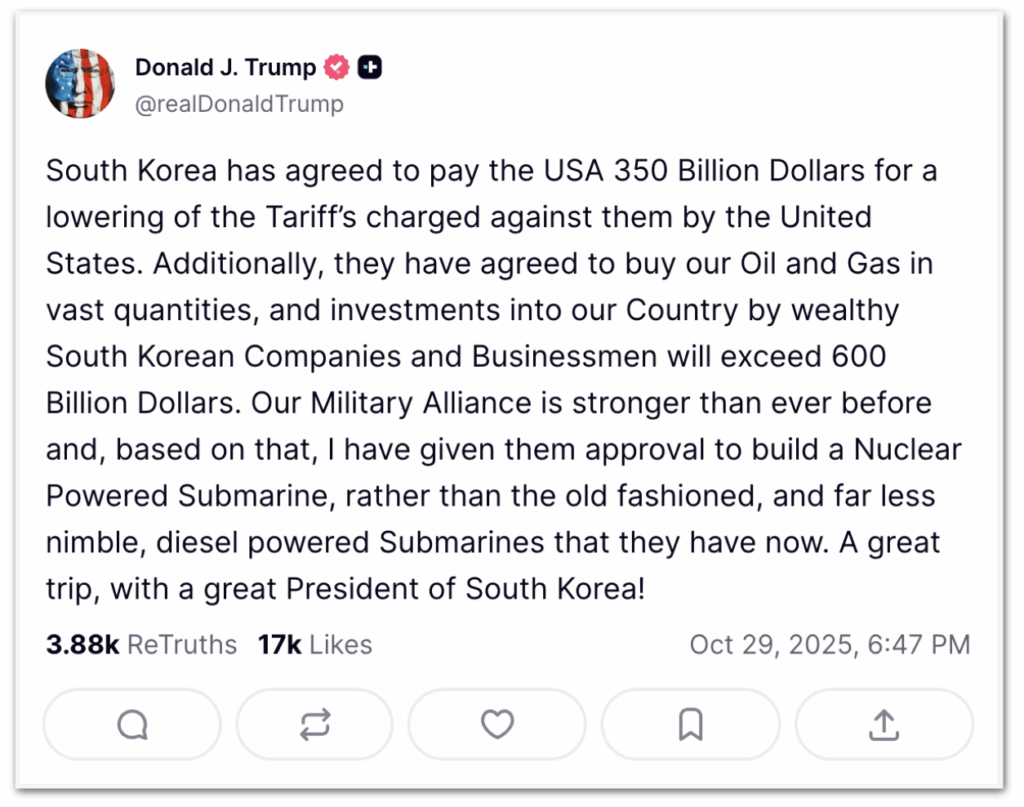Open the Oct 29, 2025 timestamp

click(x=768, y=645)
